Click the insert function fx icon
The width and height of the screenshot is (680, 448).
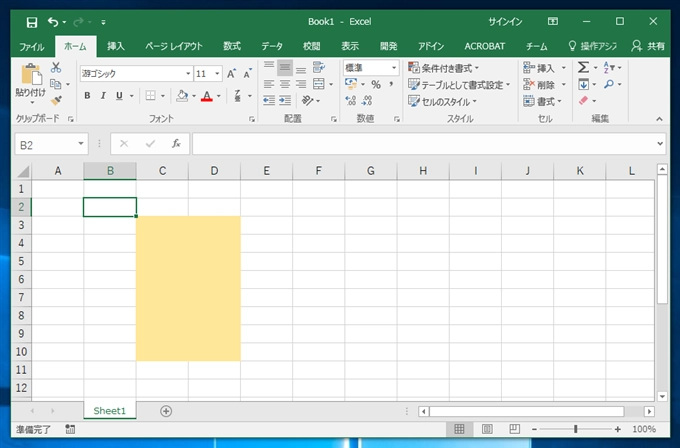(176, 144)
